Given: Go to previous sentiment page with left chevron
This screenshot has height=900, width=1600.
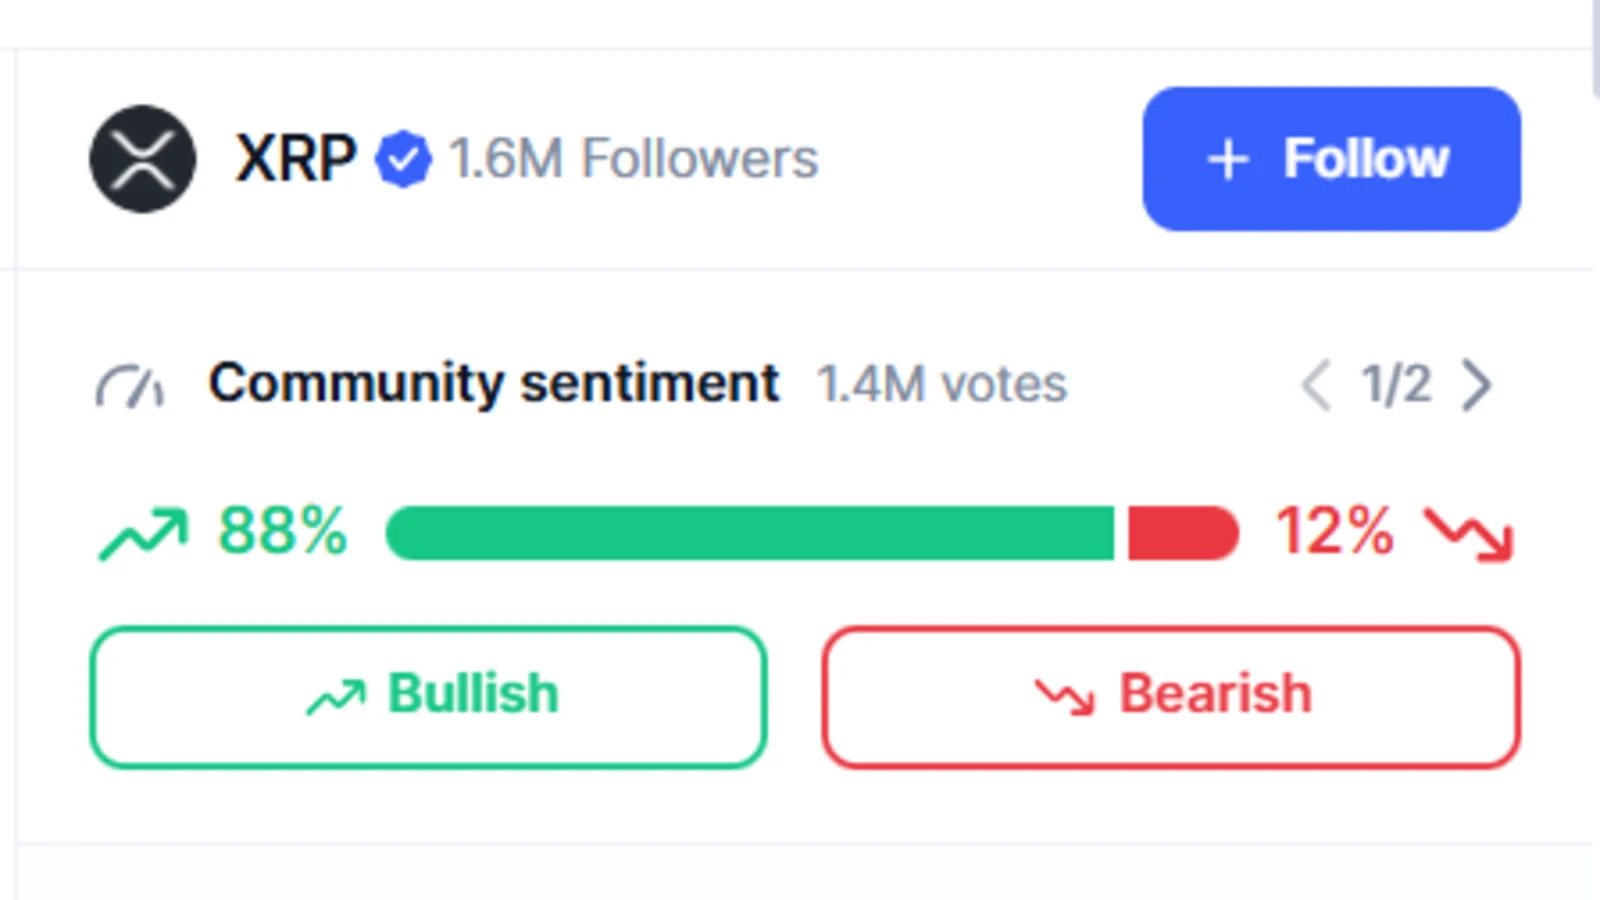Looking at the screenshot, I should click(1316, 385).
